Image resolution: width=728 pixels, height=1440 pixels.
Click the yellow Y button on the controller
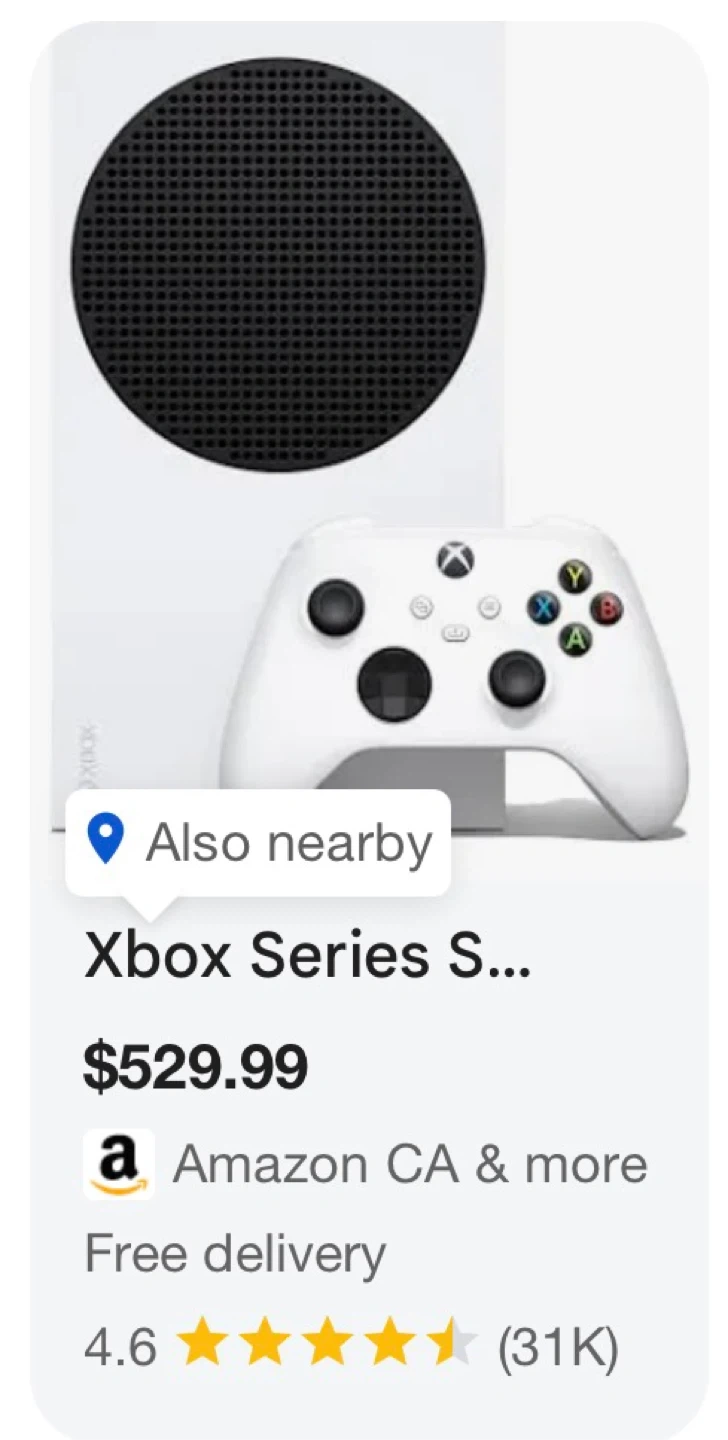(x=575, y=576)
